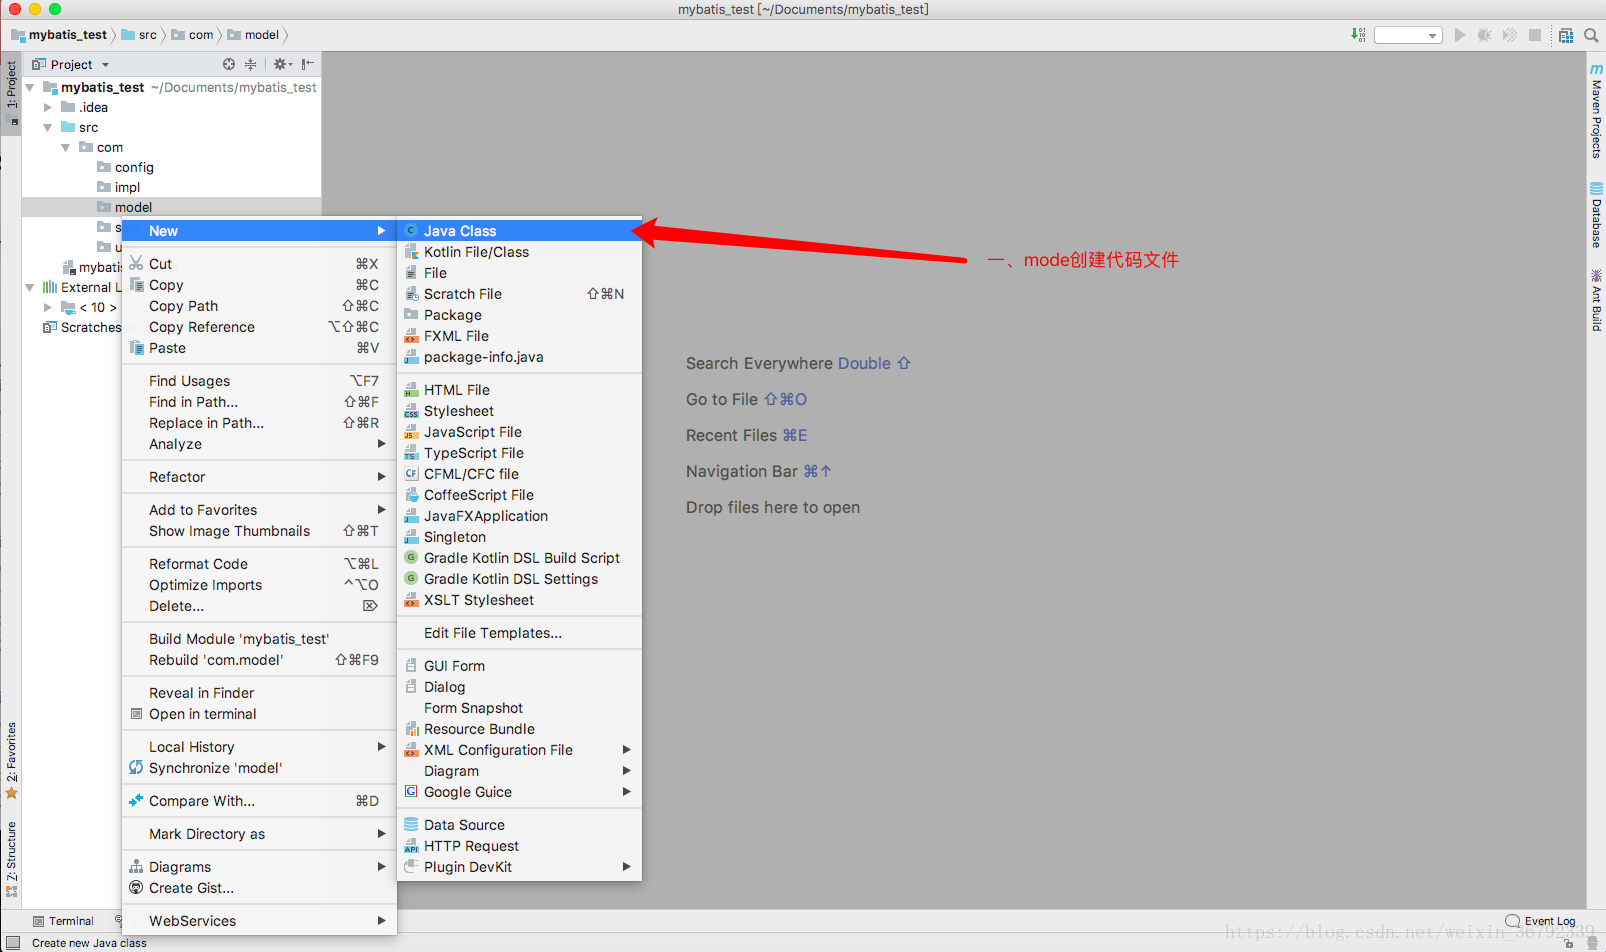Select package-info.java entry
Viewport: 1606px width, 952px height.
[519, 357]
